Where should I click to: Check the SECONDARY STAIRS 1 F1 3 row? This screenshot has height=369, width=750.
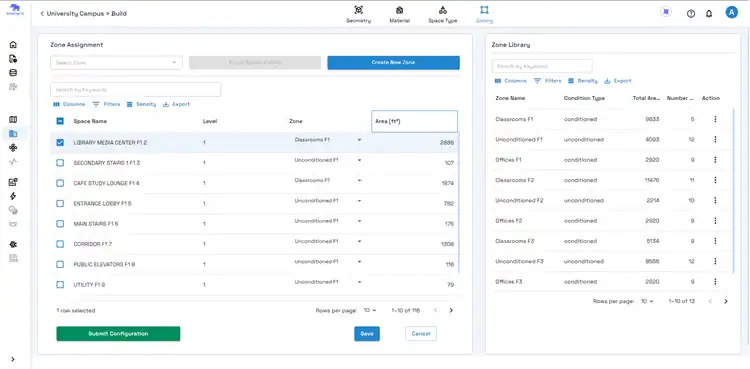pyautogui.click(x=60, y=163)
